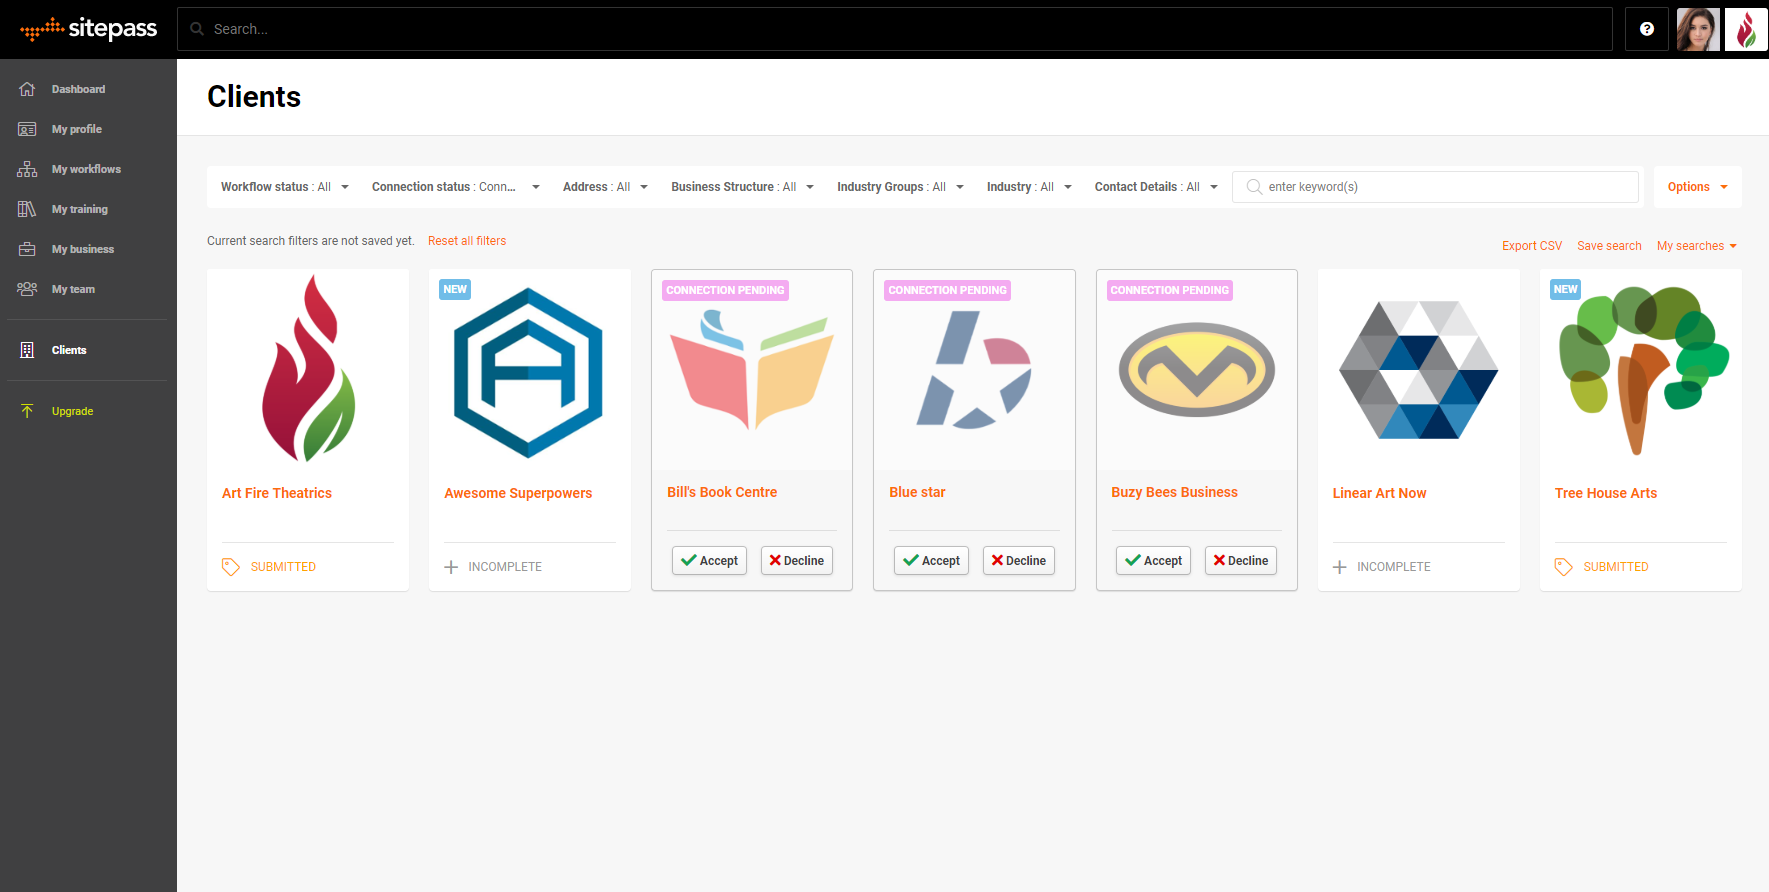This screenshot has width=1769, height=892.
Task: Decline Blue star connection
Action: click(1019, 561)
